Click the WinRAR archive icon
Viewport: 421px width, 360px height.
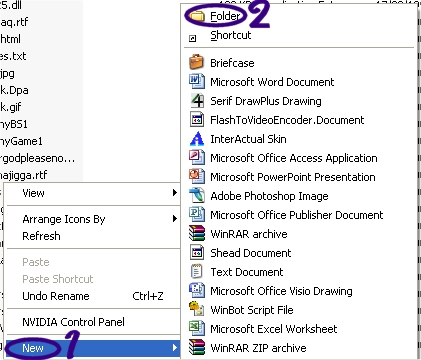(197, 233)
